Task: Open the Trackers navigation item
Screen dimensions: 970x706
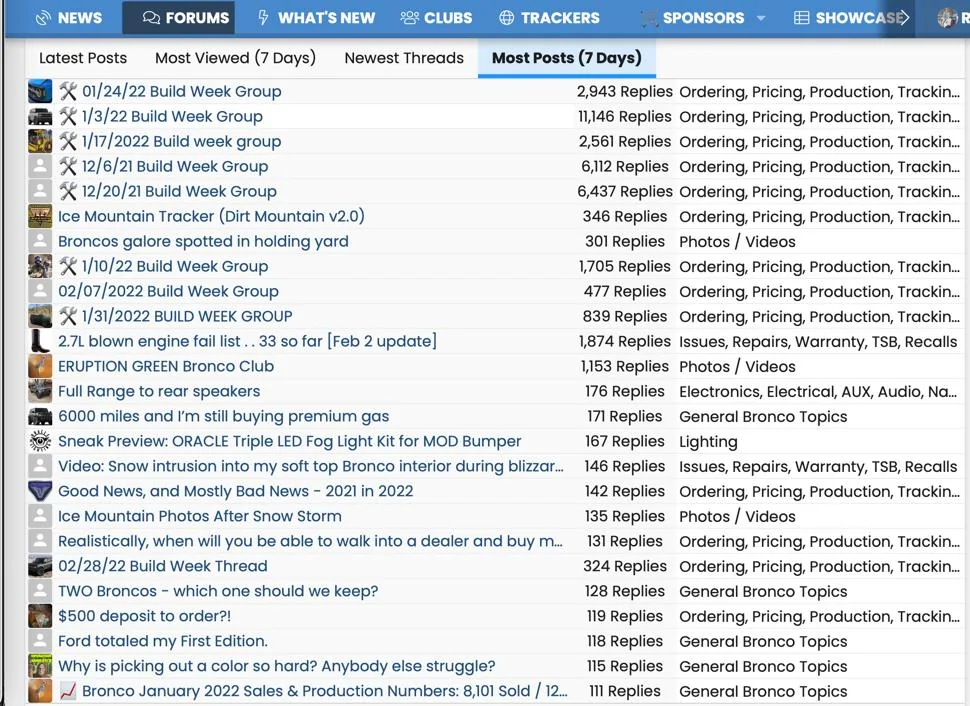Action: click(x=549, y=18)
